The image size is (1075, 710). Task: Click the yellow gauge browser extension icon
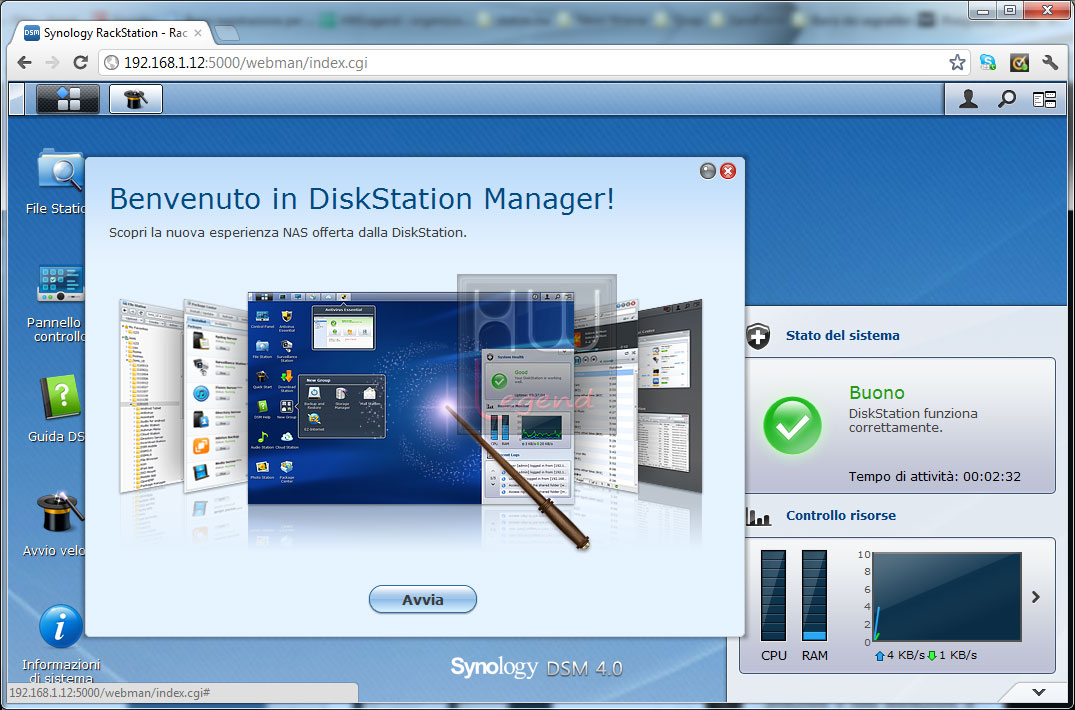point(1019,63)
